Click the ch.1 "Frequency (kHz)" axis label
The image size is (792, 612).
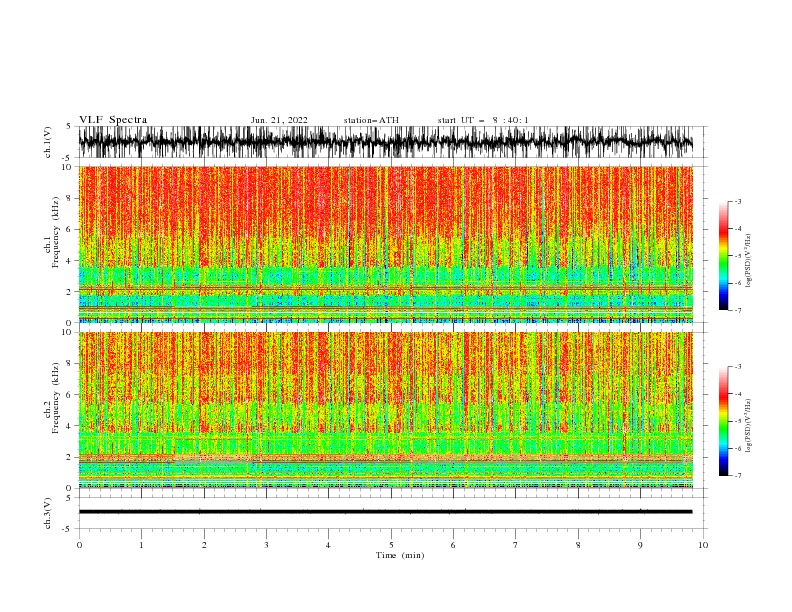point(56,232)
